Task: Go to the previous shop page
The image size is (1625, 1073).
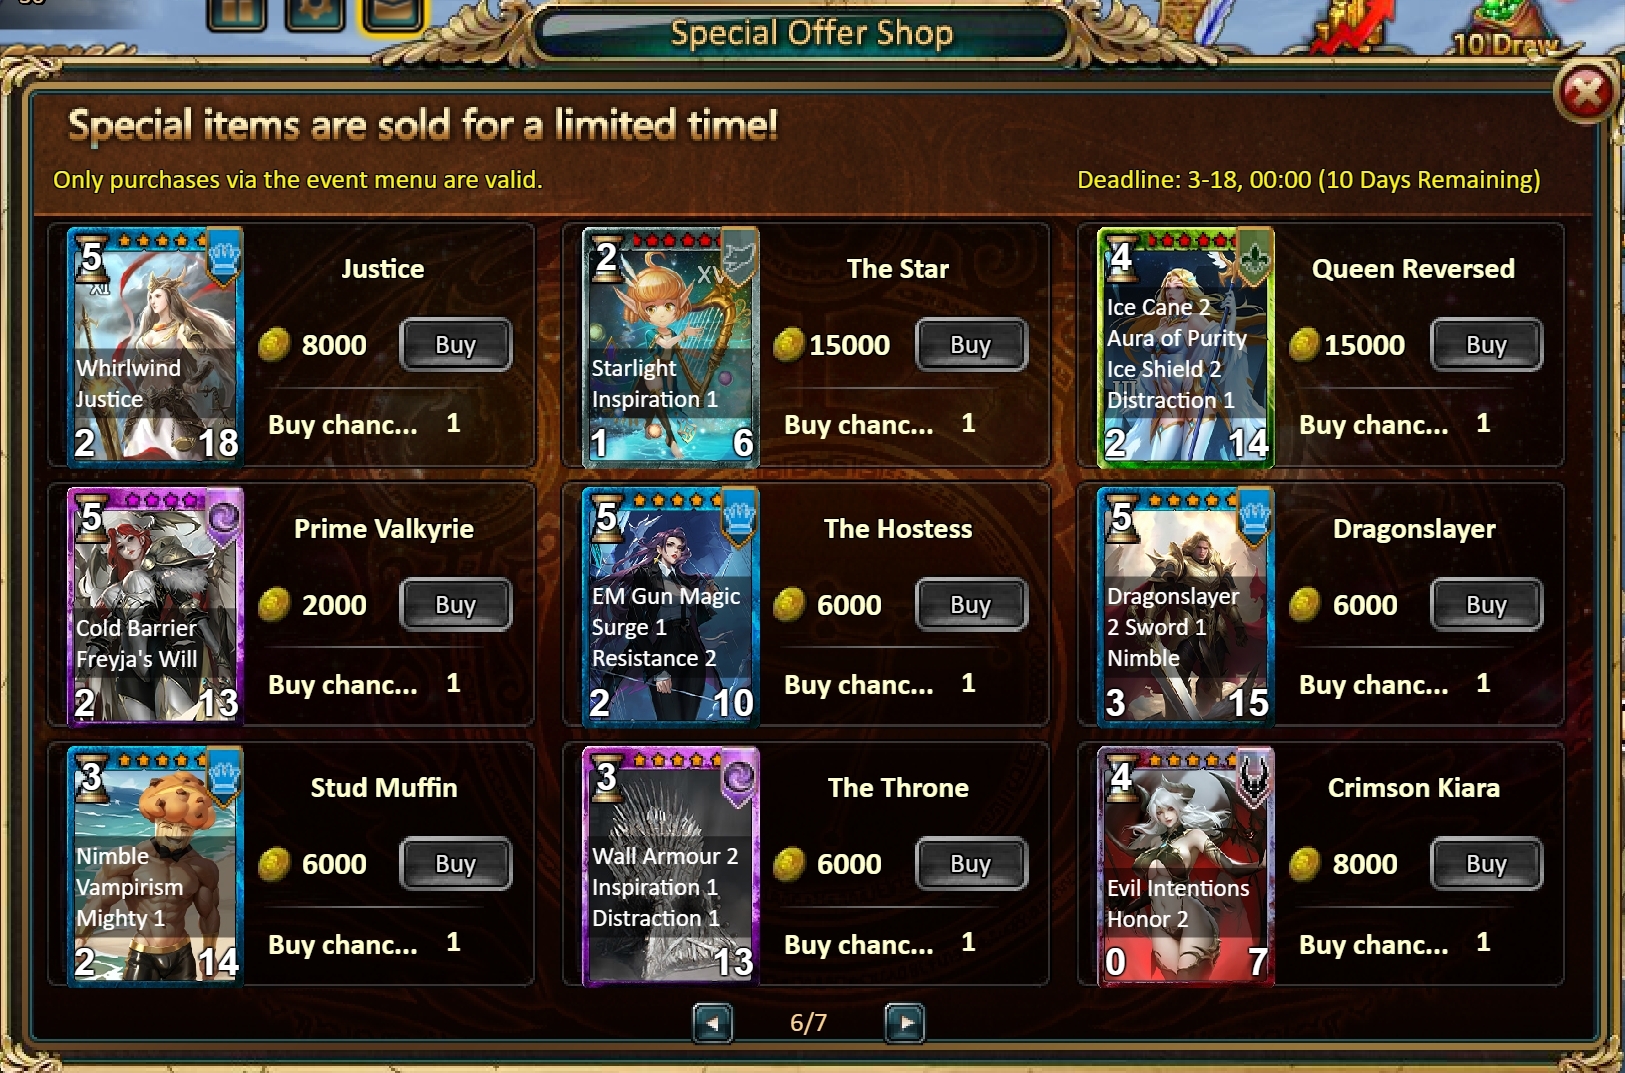Action: (713, 1022)
